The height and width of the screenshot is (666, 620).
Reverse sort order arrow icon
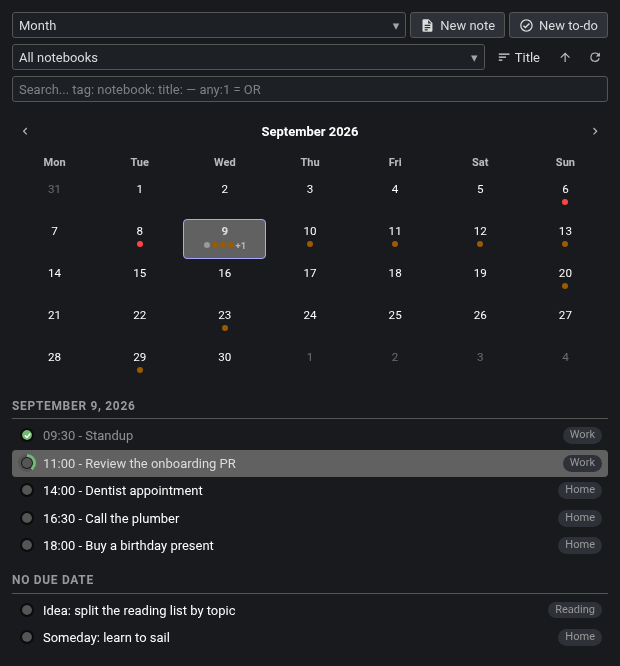(x=565, y=57)
